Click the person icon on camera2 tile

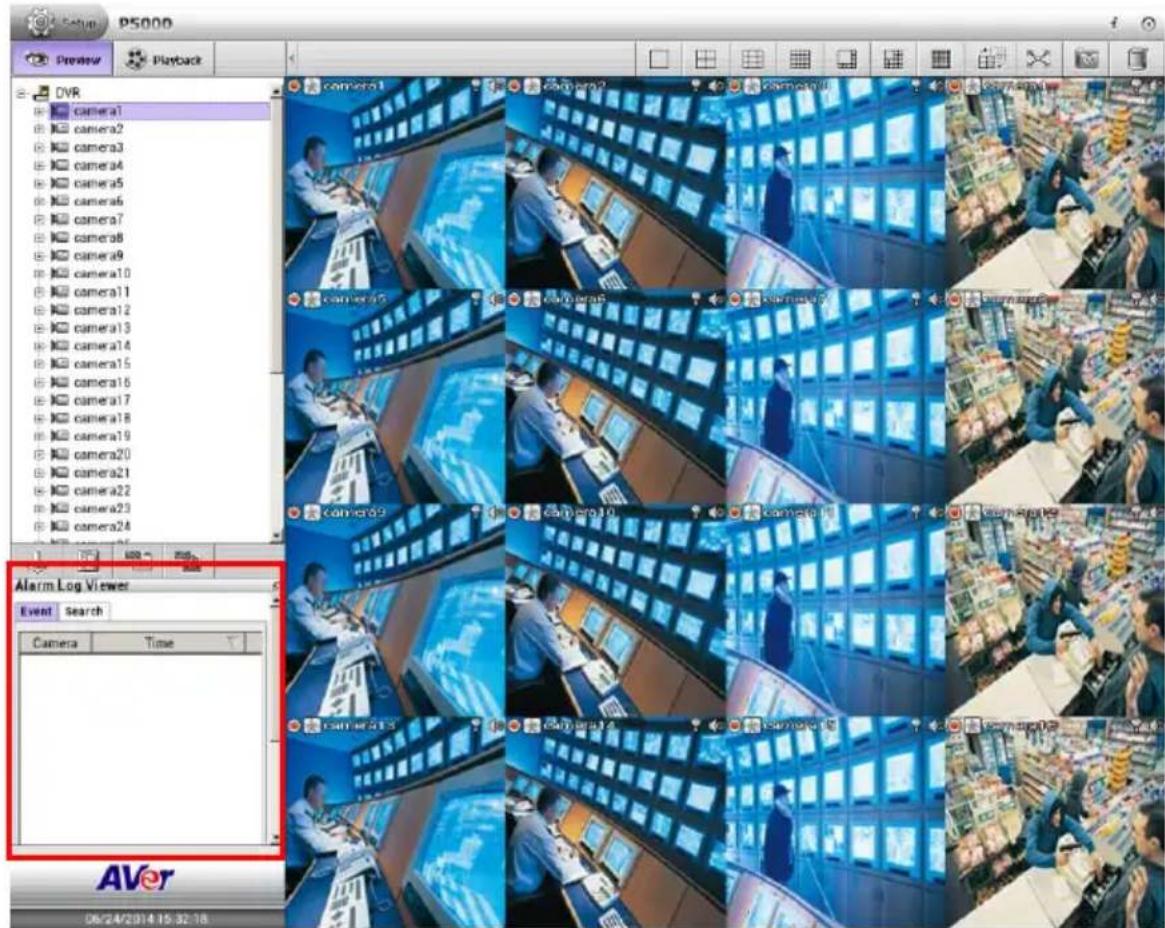(x=532, y=86)
